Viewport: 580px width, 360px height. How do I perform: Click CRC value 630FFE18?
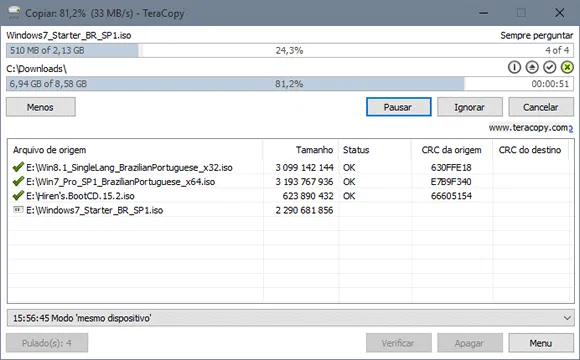coord(451,168)
